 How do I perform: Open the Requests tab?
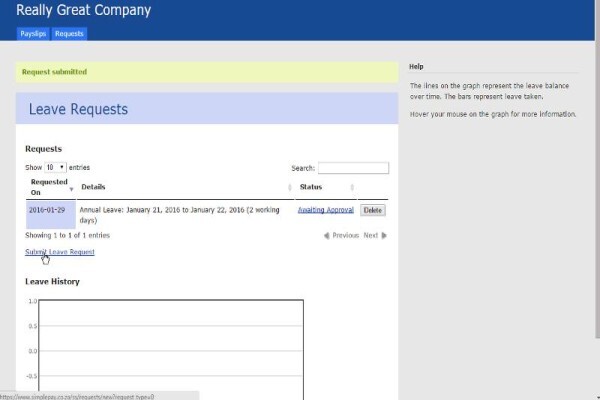tap(69, 34)
